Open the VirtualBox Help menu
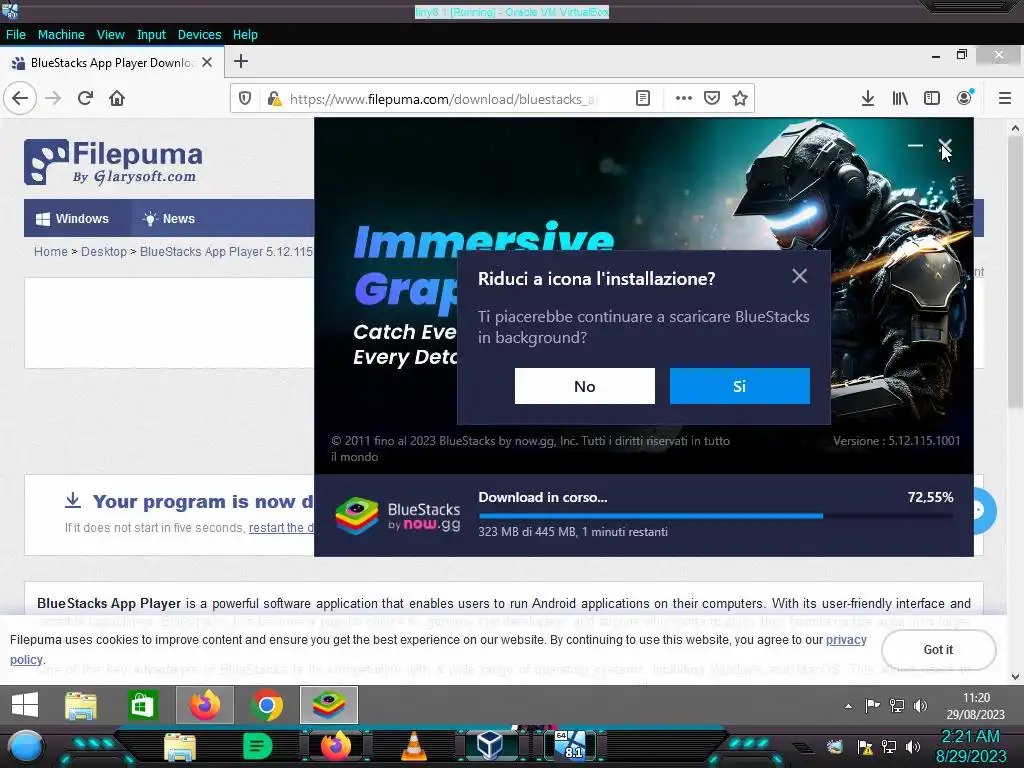 tap(245, 35)
